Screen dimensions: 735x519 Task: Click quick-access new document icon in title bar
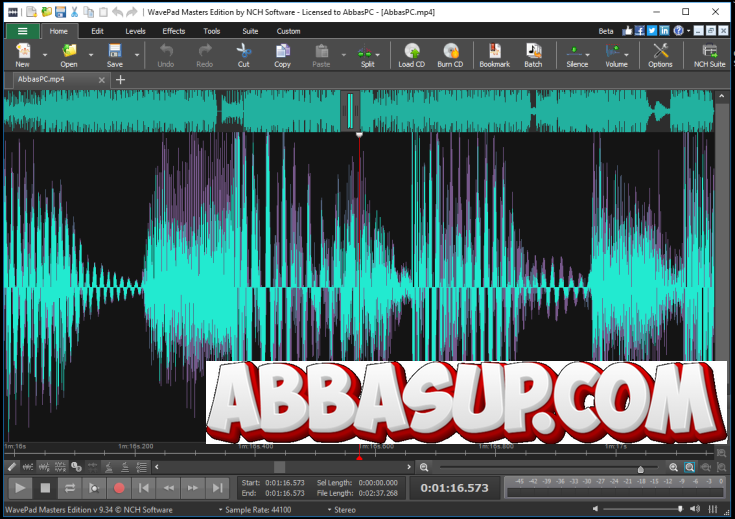click(x=31, y=12)
